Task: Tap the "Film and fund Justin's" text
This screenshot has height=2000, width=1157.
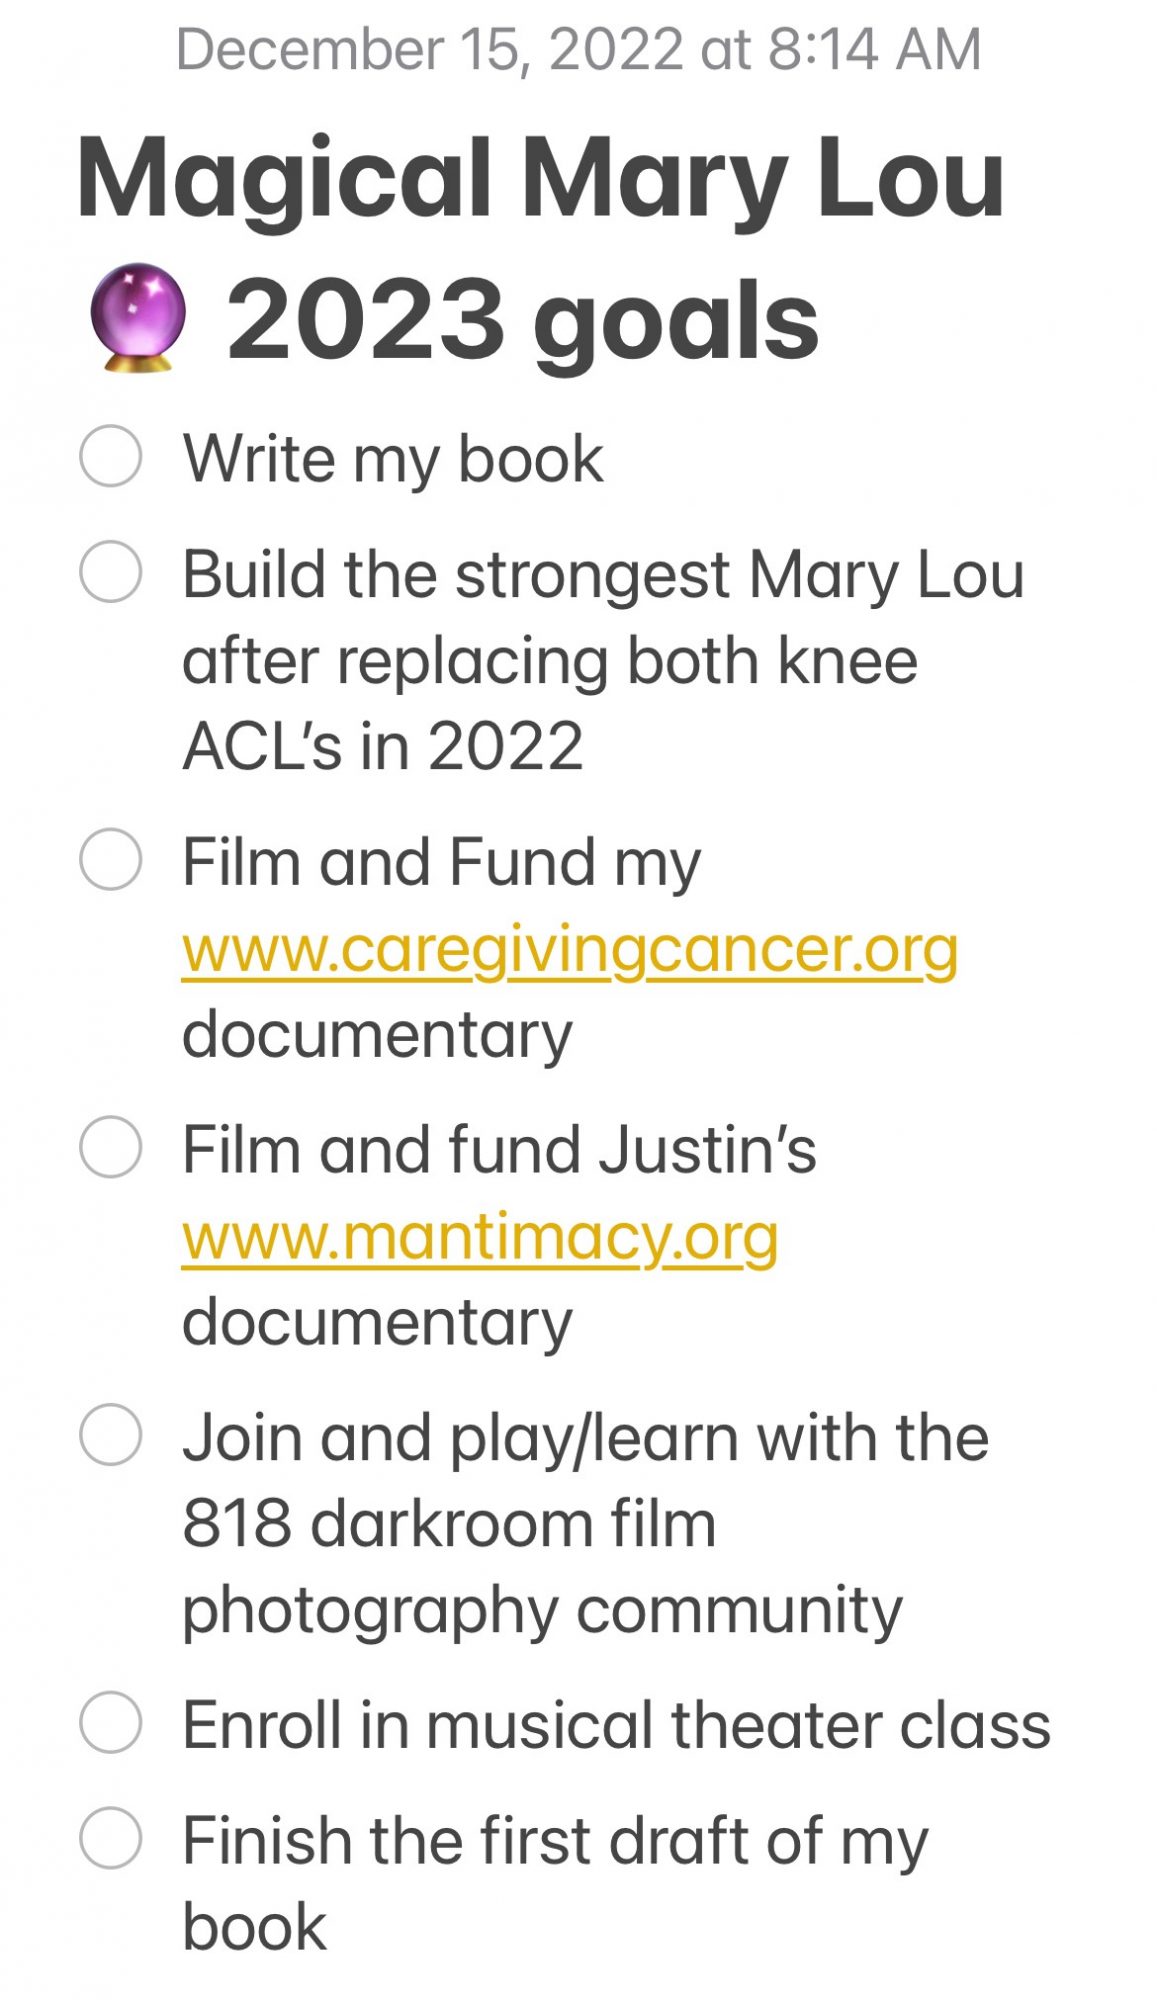Action: click(x=499, y=1150)
